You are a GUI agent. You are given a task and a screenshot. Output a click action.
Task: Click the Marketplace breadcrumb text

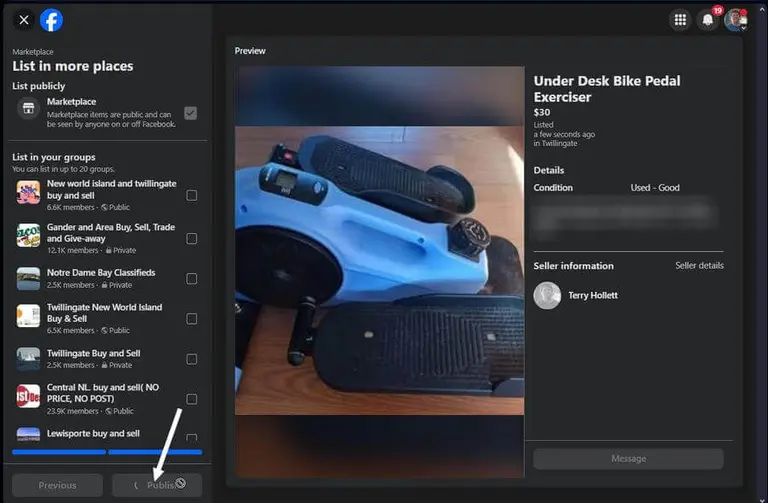click(x=33, y=51)
